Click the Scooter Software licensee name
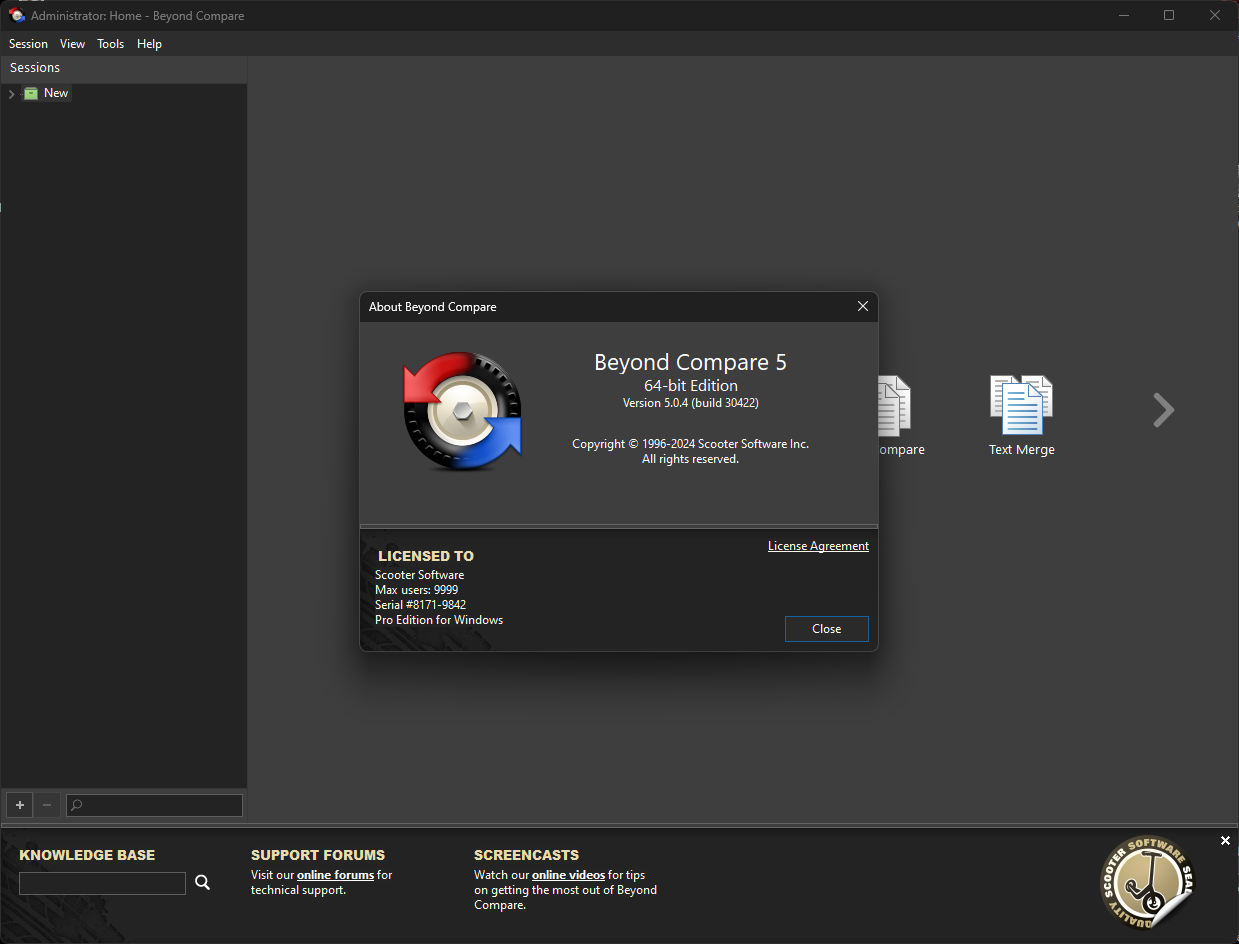The image size is (1239, 944). [x=419, y=575]
